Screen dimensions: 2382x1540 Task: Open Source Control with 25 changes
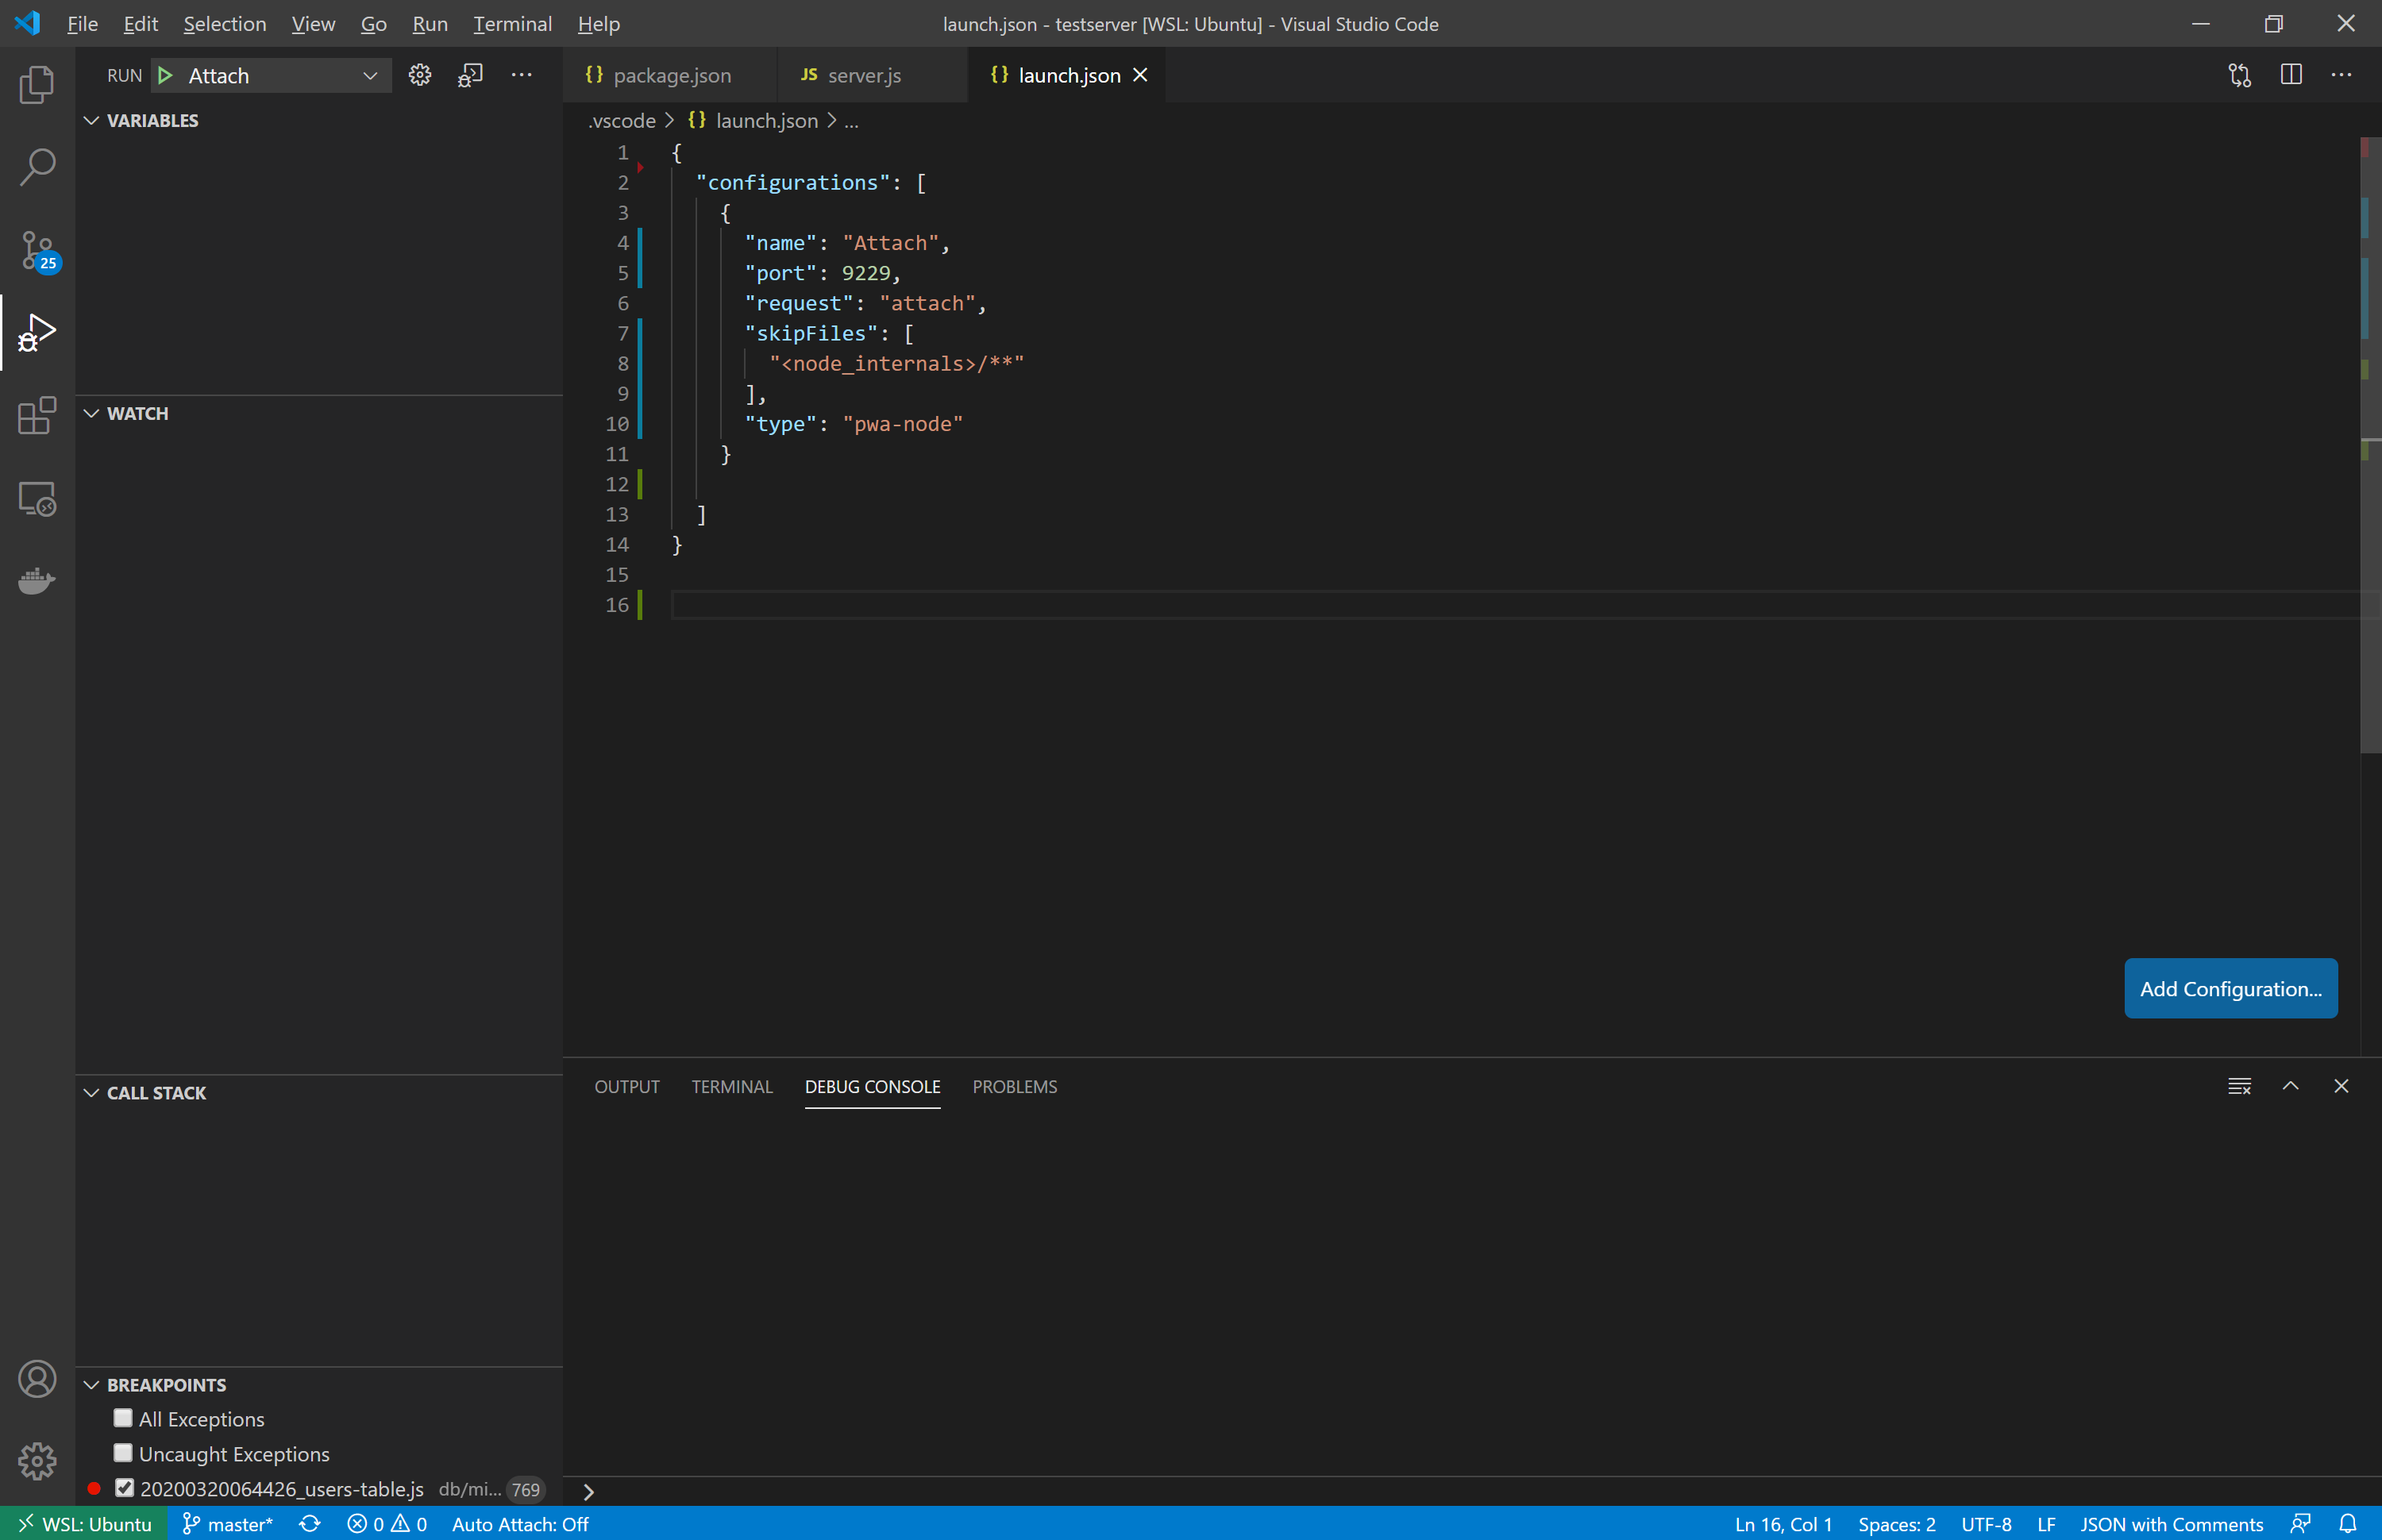pos(37,250)
